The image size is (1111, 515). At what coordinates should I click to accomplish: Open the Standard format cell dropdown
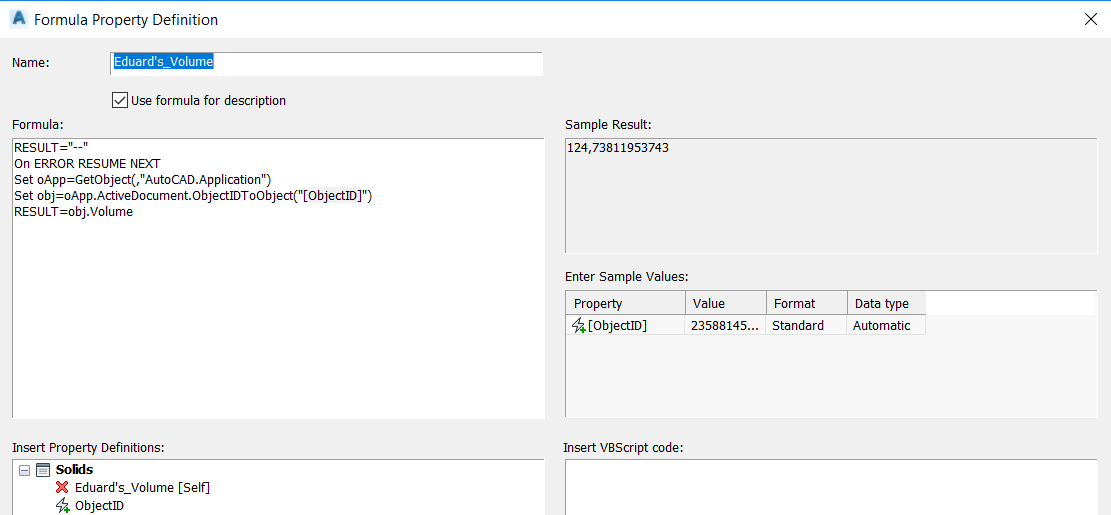(x=806, y=325)
